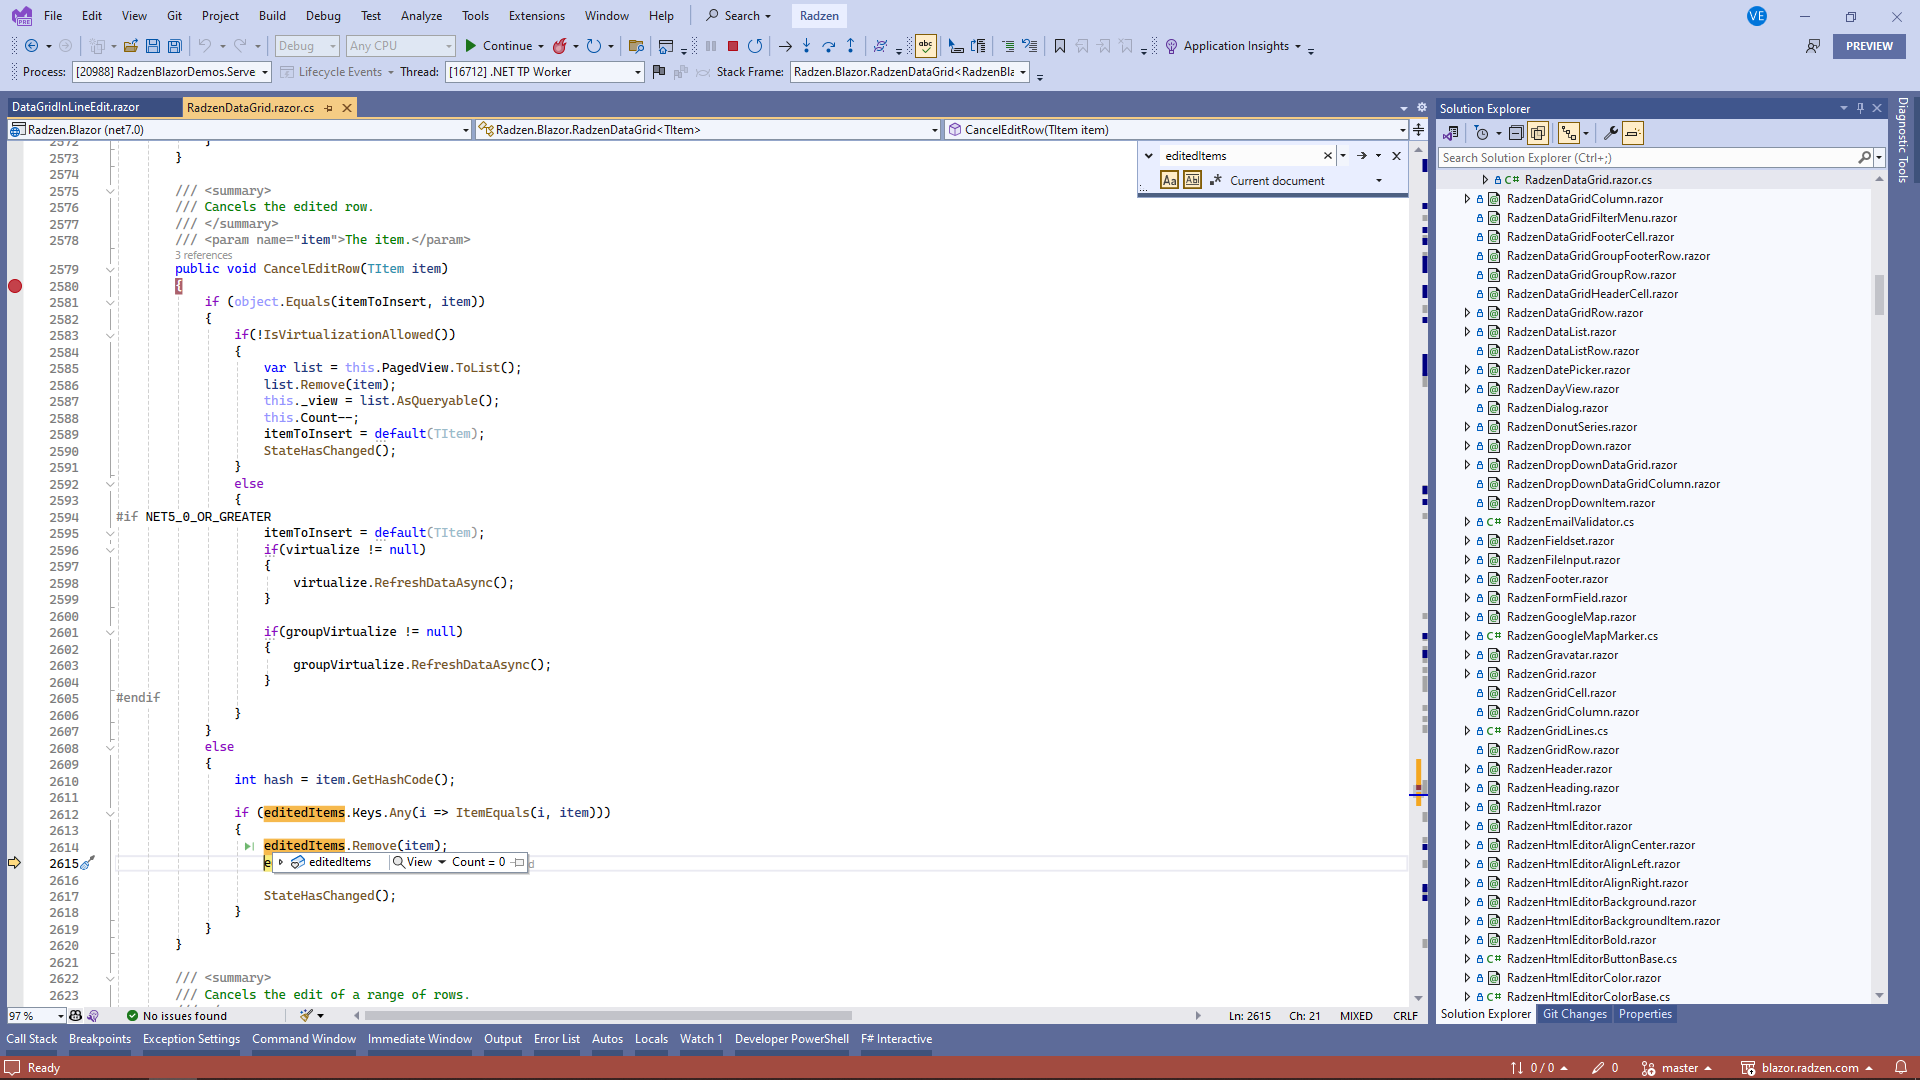This screenshot has height=1080, width=1920.
Task: Click the Switch Views icon in Solution Explorer
Action: (x=1451, y=133)
